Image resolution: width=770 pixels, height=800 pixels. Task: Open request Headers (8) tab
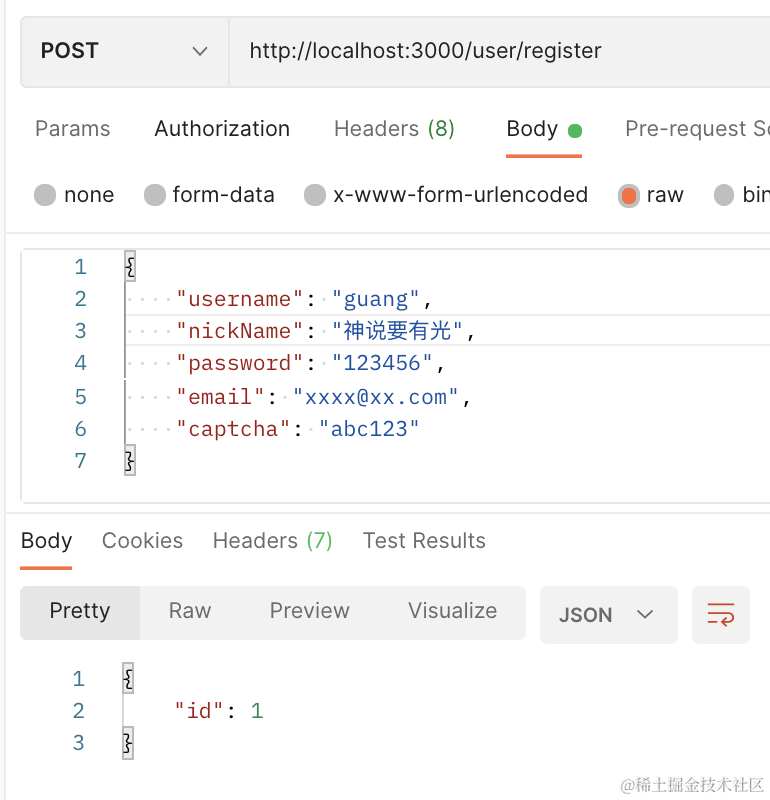[x=394, y=129]
